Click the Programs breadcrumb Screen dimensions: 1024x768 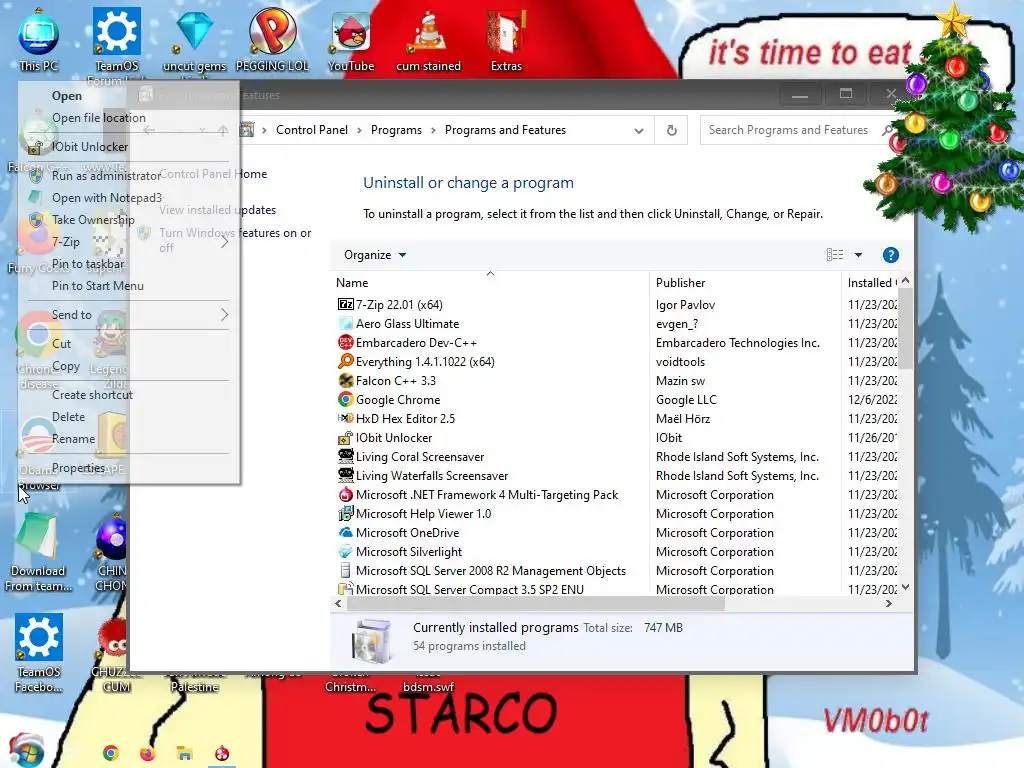click(396, 130)
